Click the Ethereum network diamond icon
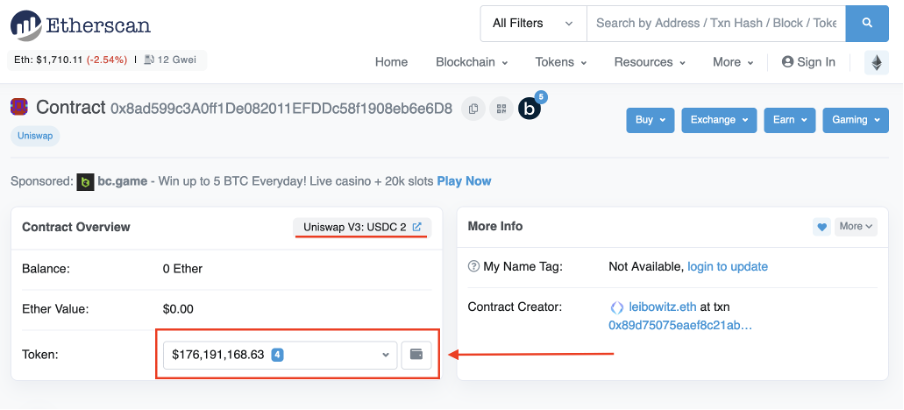This screenshot has width=904, height=410. (876, 62)
